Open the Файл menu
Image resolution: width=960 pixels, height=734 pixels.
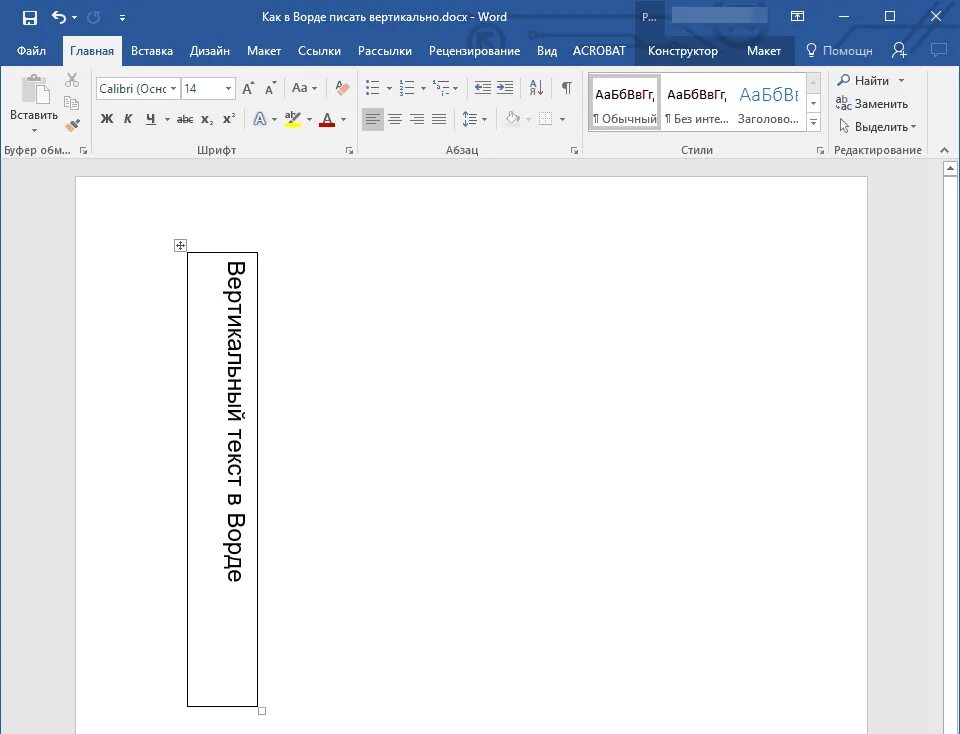[x=31, y=51]
